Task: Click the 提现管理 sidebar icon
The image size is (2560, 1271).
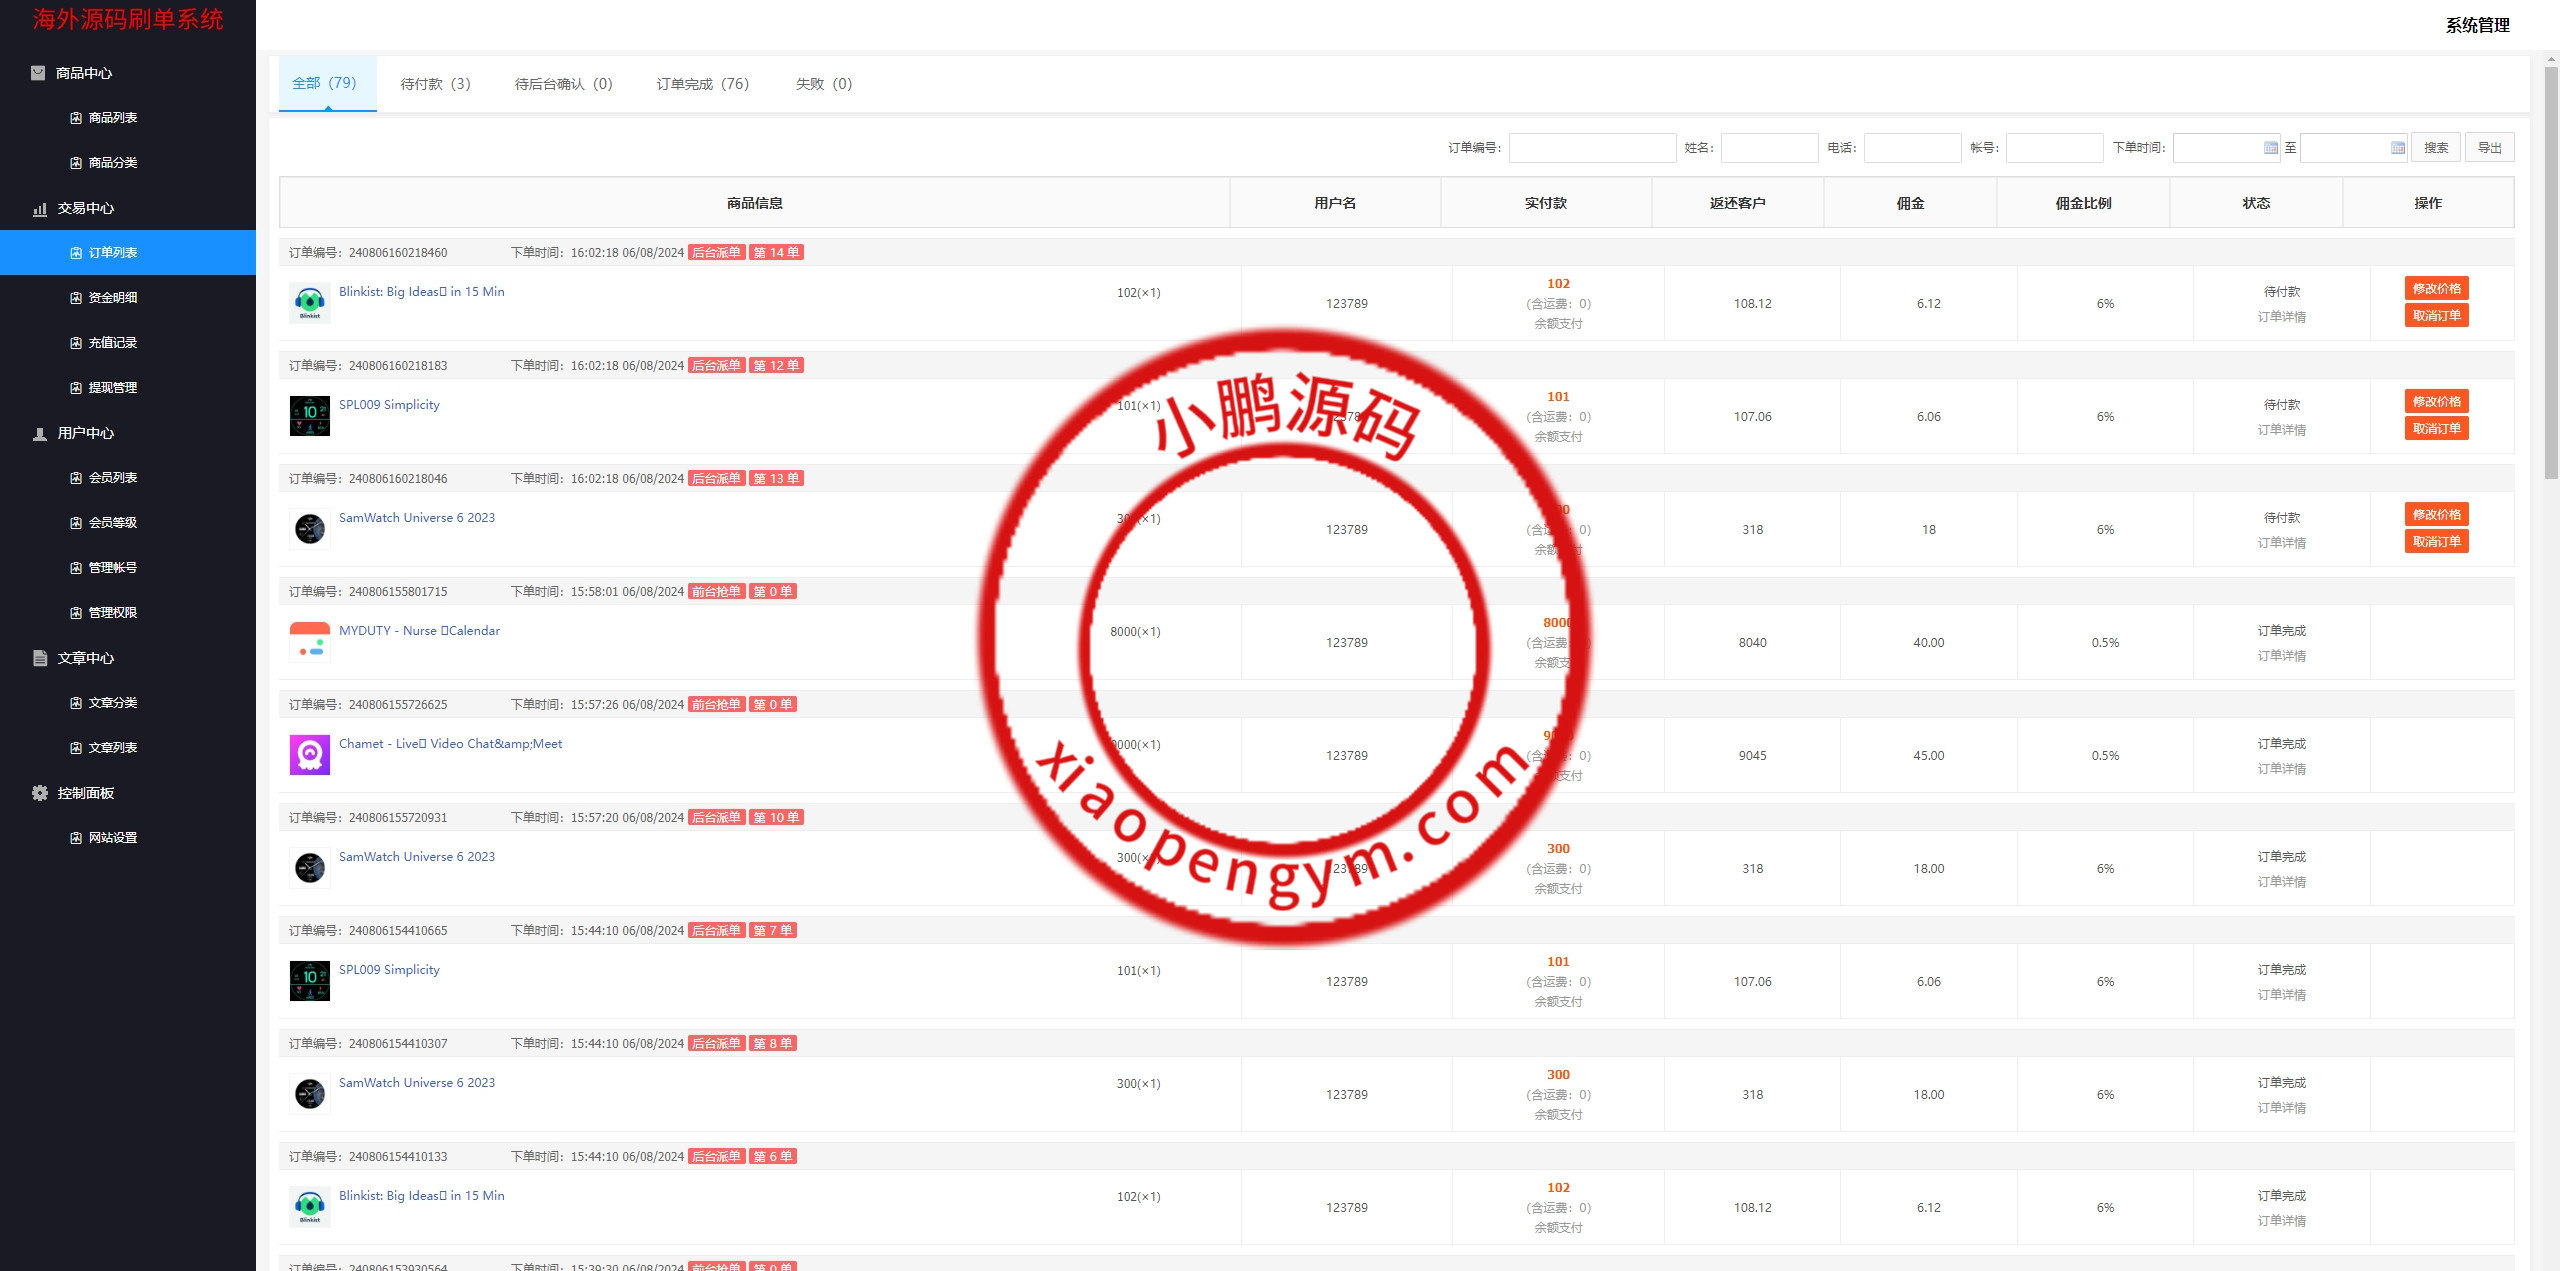Action: 76,388
